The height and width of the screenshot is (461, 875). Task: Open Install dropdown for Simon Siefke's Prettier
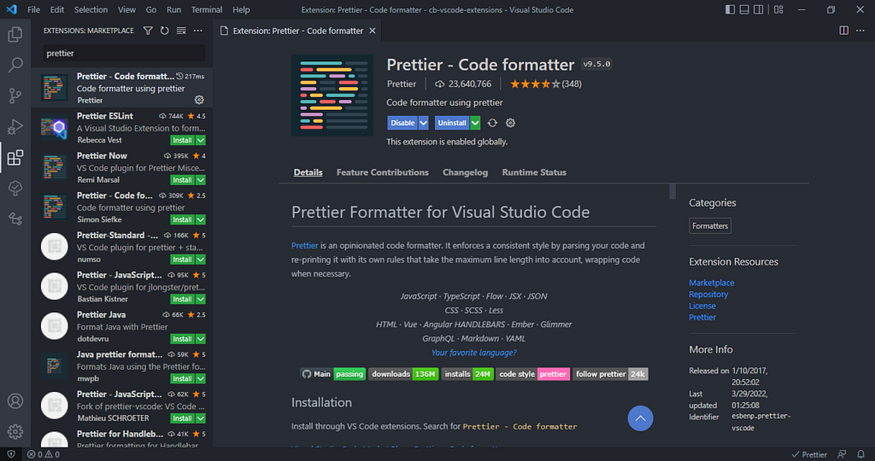click(201, 219)
